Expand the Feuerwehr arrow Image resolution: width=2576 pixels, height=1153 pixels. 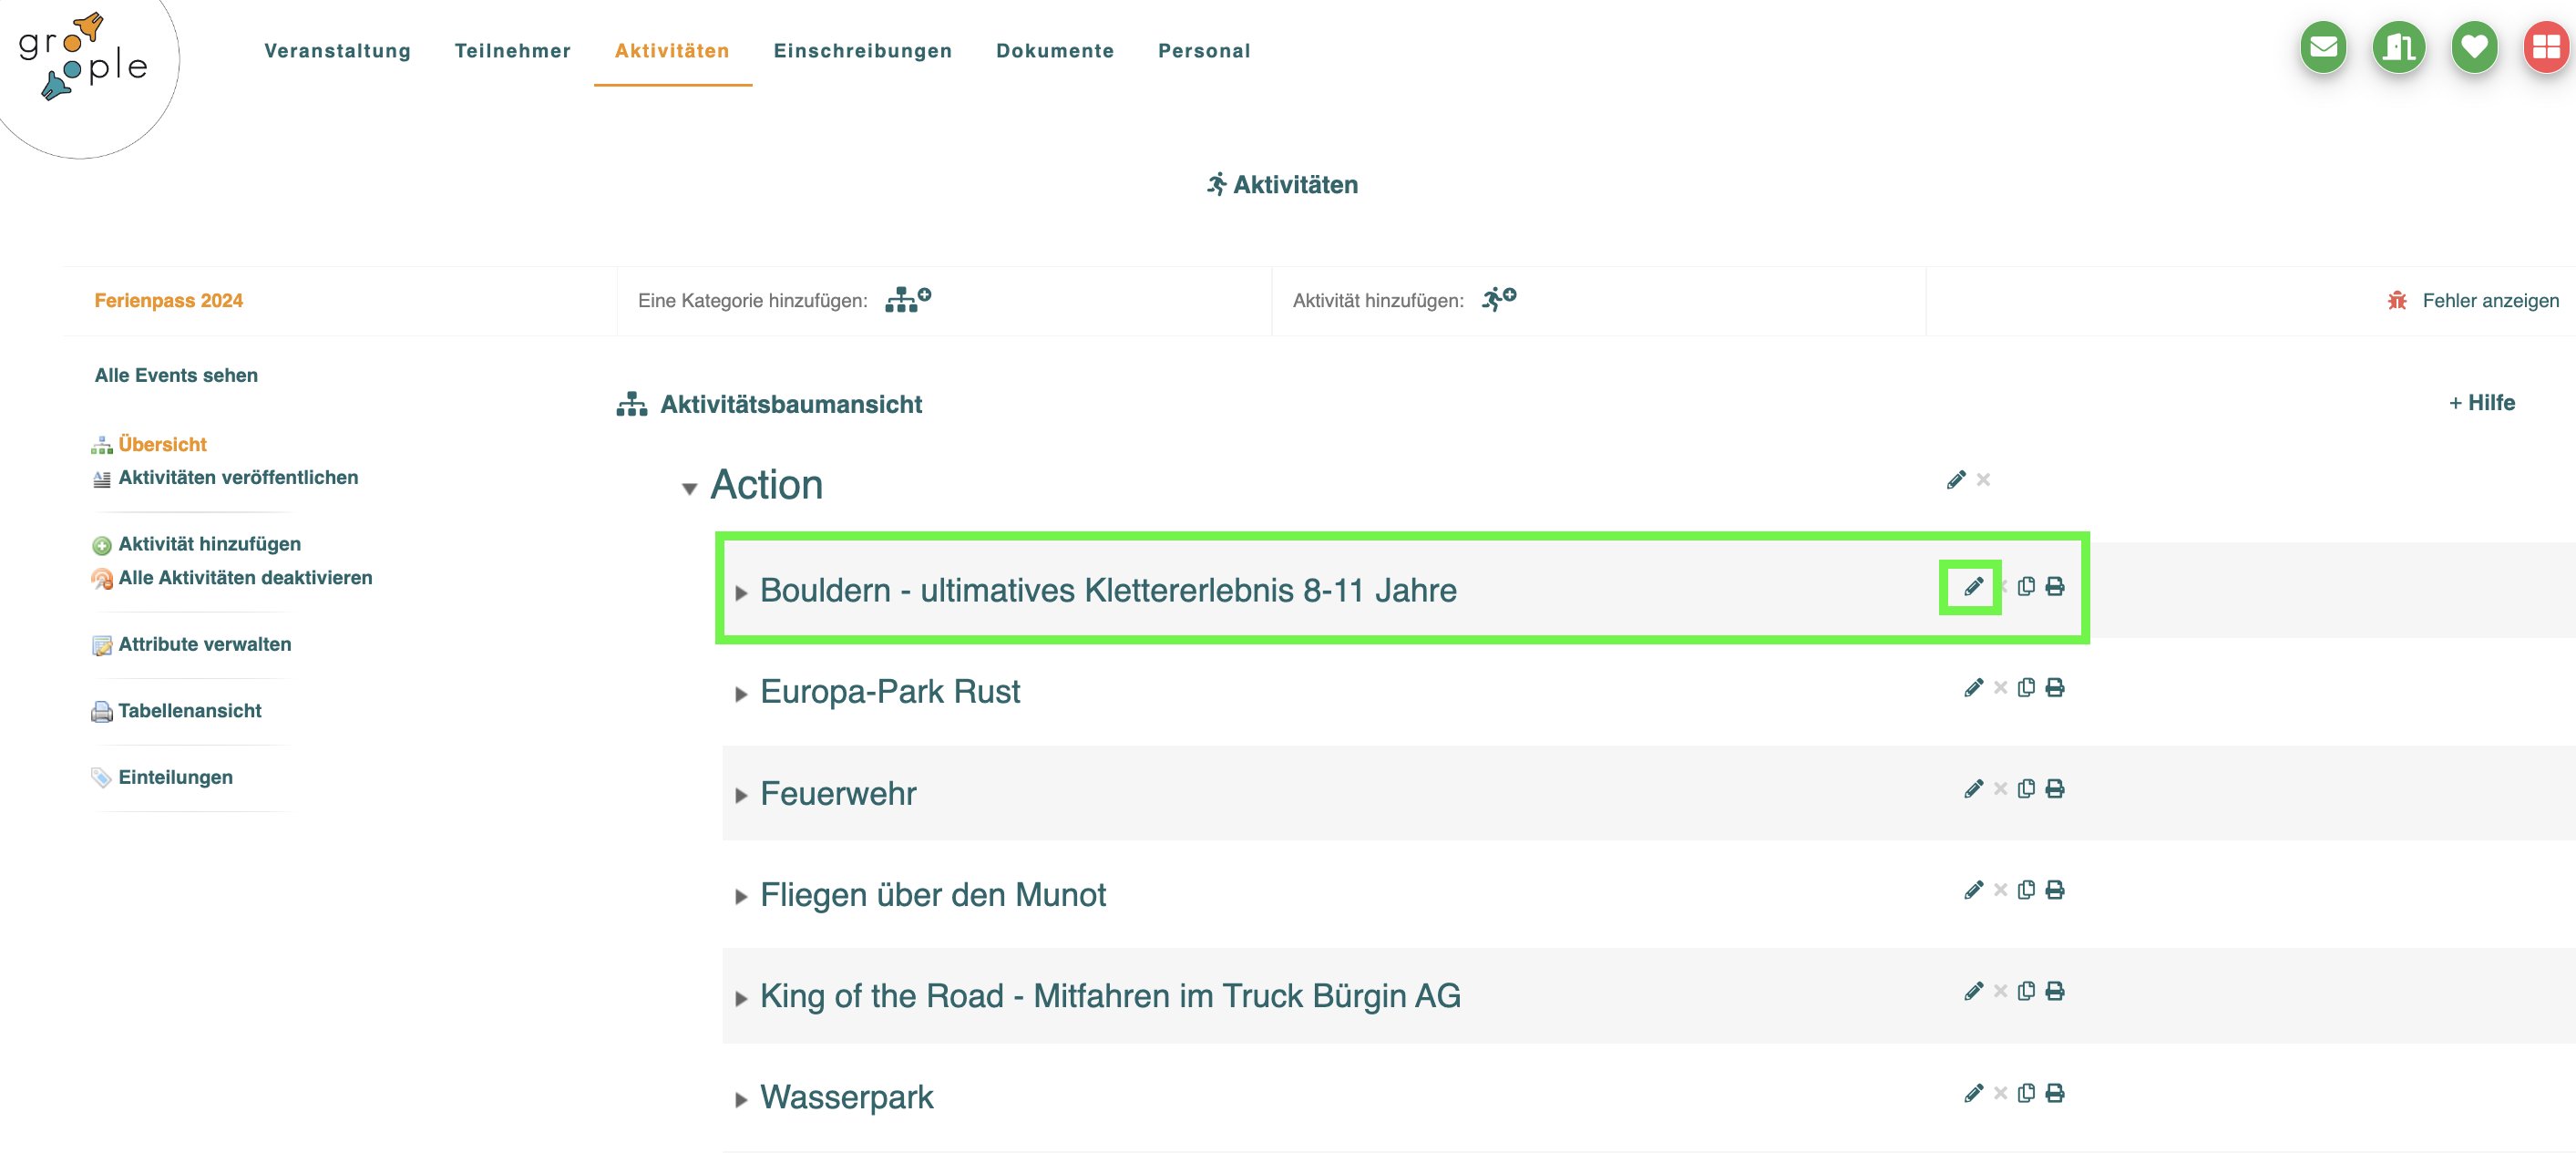point(741,796)
